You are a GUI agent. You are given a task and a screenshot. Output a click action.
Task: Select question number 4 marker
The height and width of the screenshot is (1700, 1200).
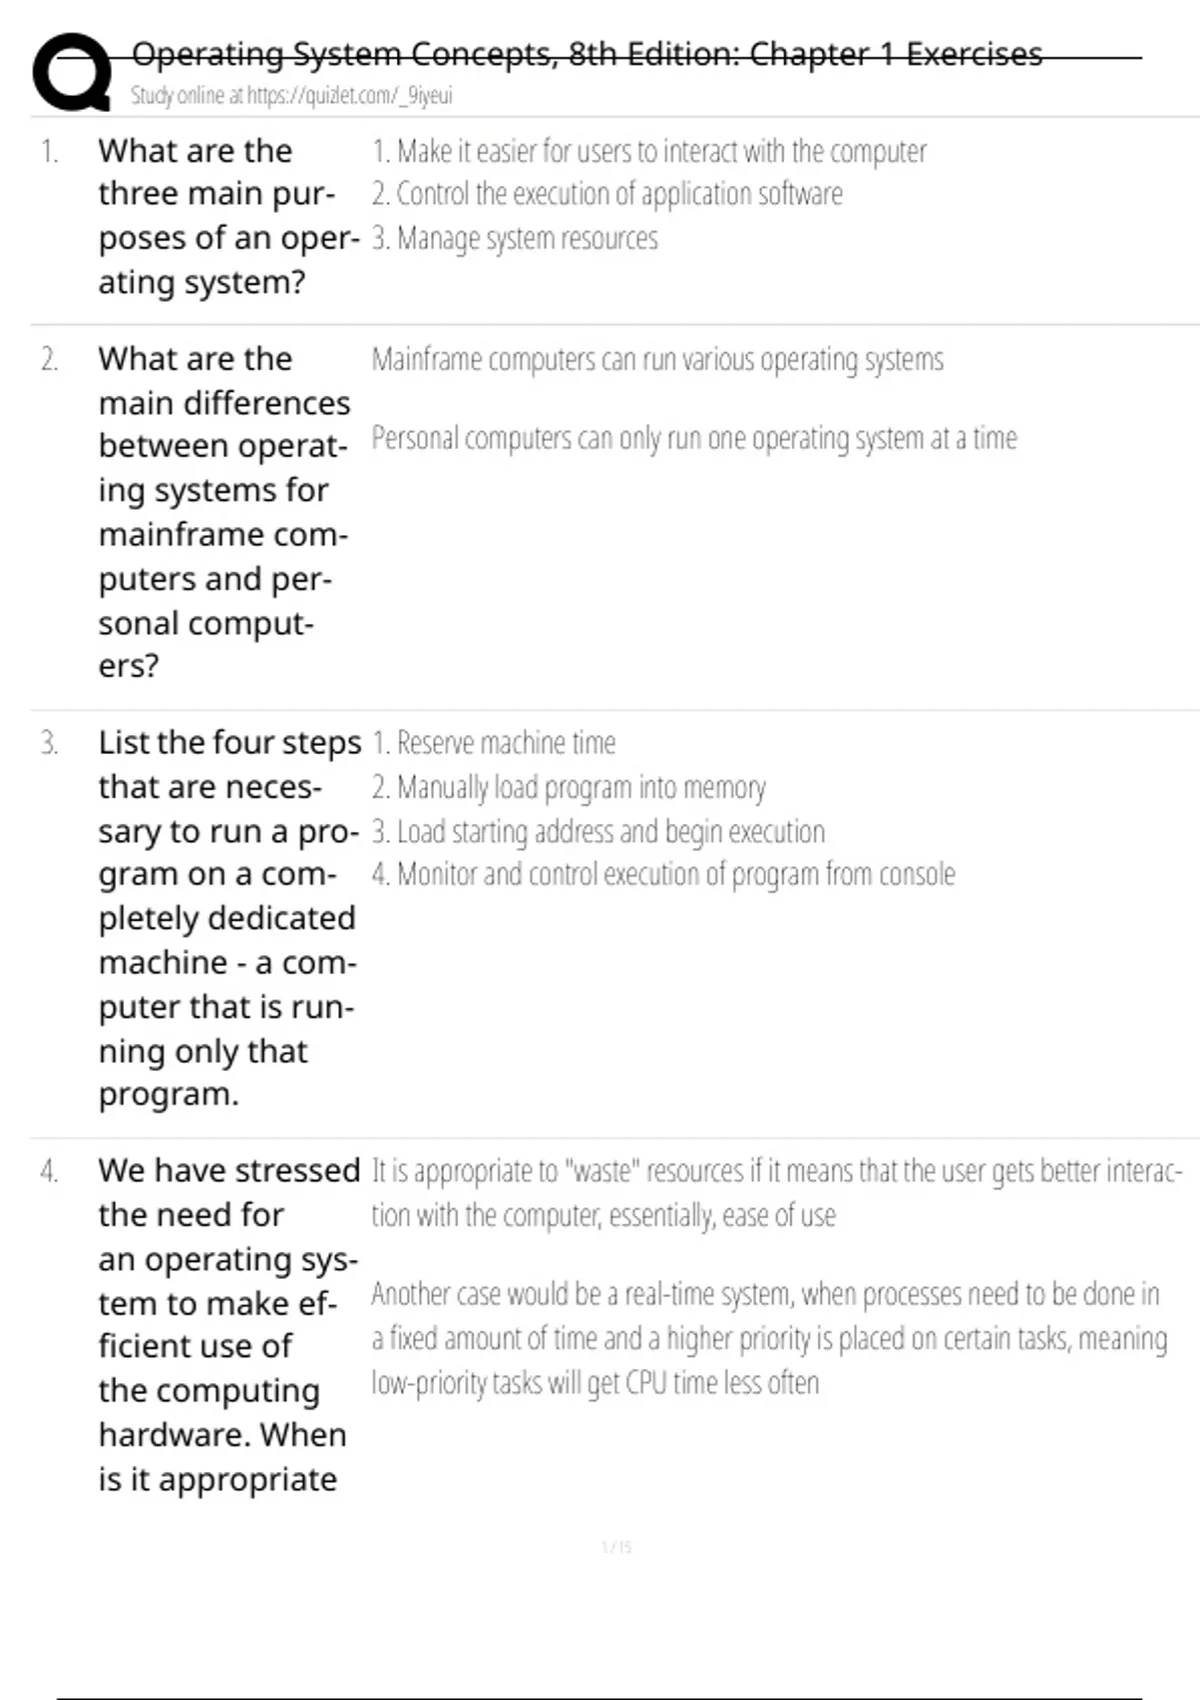coord(49,1171)
